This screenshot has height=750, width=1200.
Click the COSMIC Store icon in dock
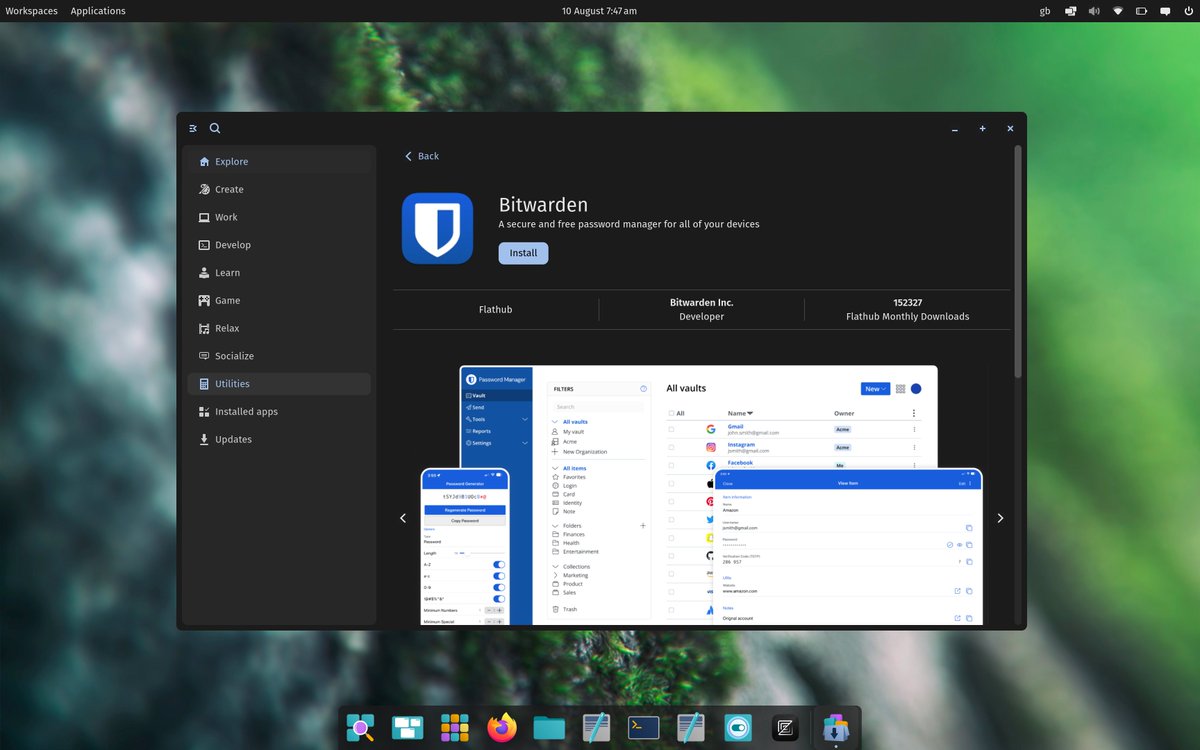(x=836, y=728)
